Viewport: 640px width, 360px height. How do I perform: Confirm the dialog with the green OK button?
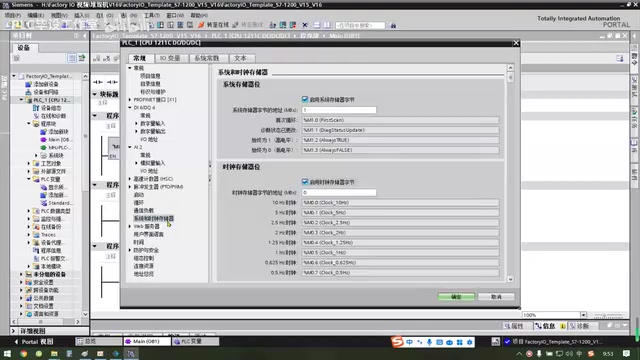(x=456, y=297)
